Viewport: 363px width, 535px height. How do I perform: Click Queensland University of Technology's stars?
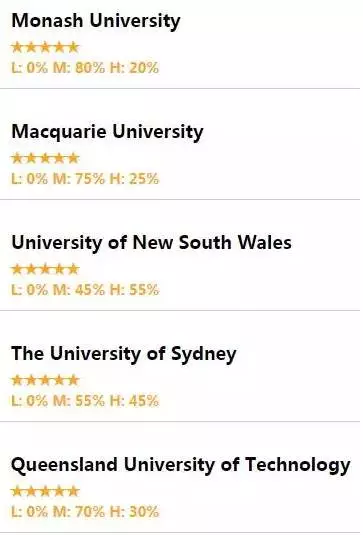45,491
